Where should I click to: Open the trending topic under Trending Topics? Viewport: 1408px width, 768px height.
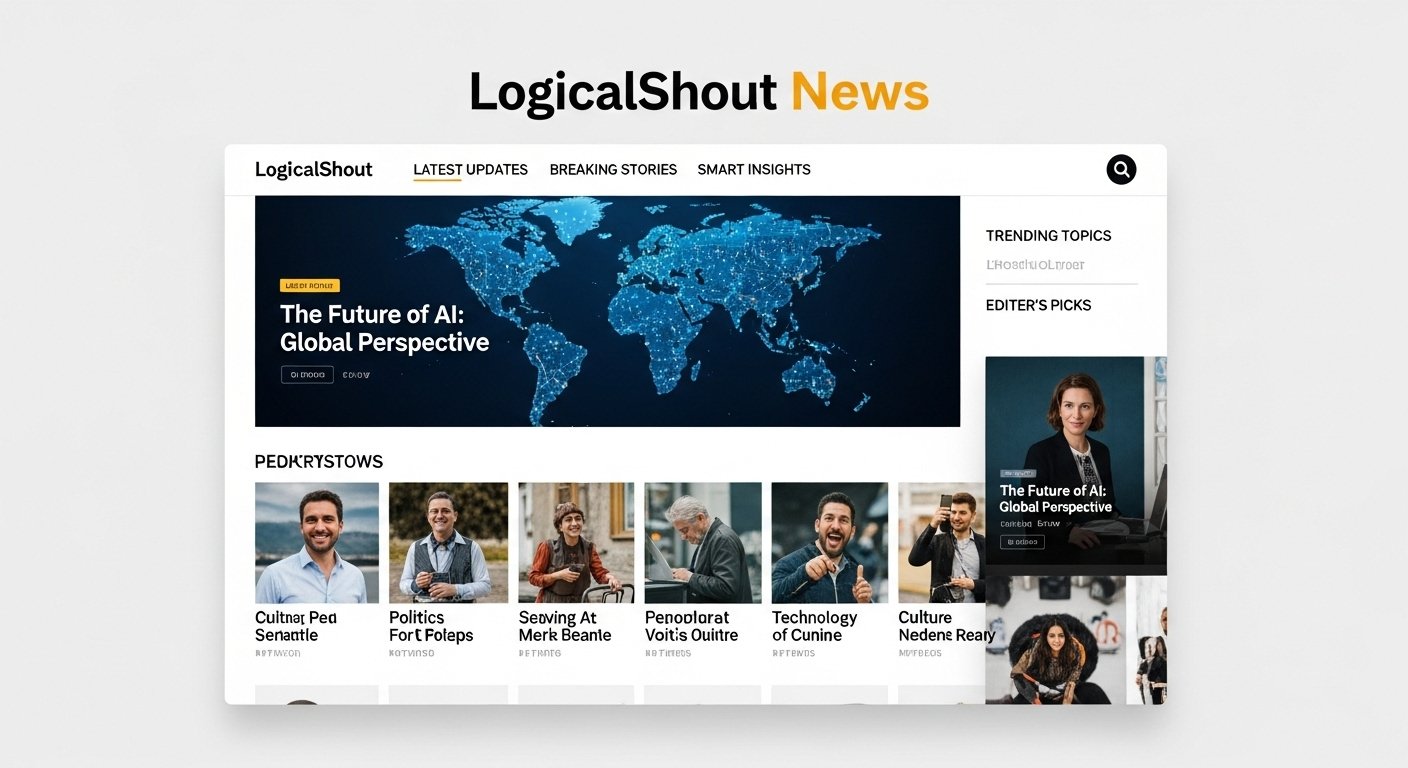pos(1035,264)
